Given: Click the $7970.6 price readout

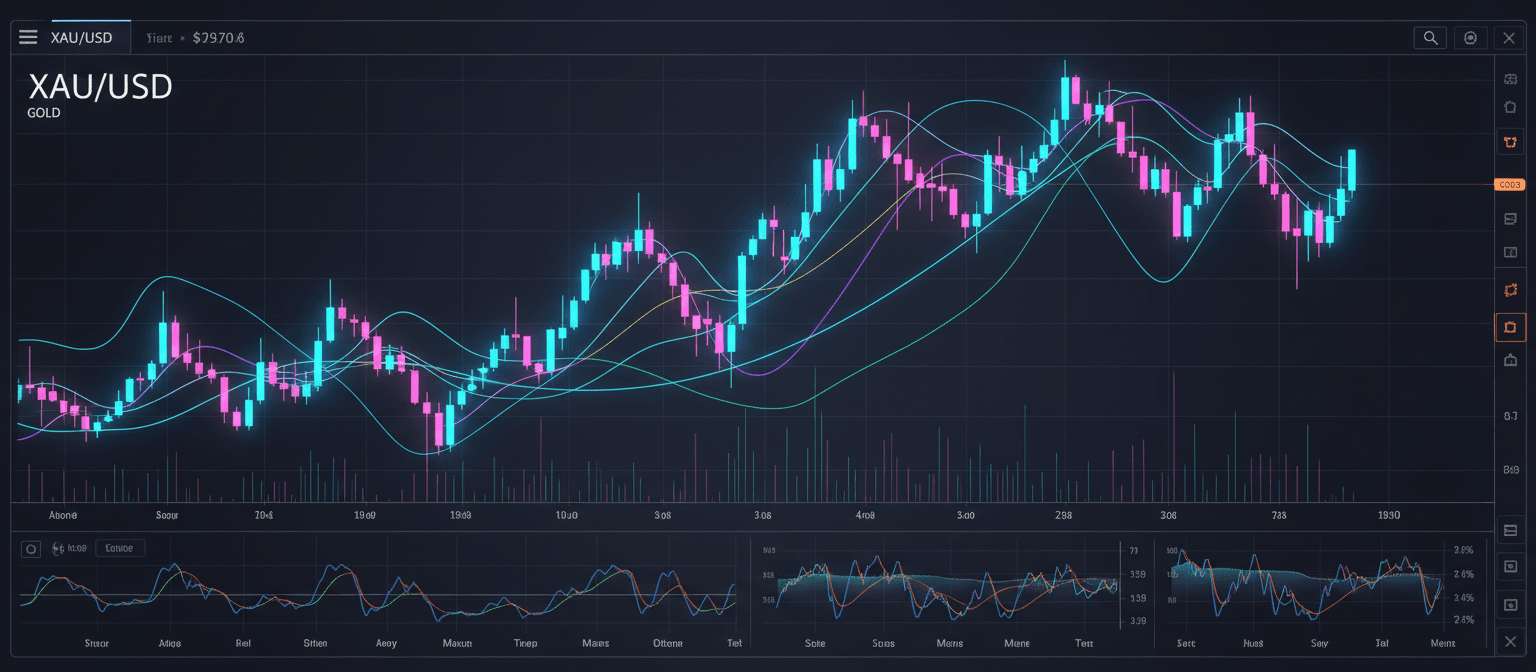Looking at the screenshot, I should click(219, 38).
